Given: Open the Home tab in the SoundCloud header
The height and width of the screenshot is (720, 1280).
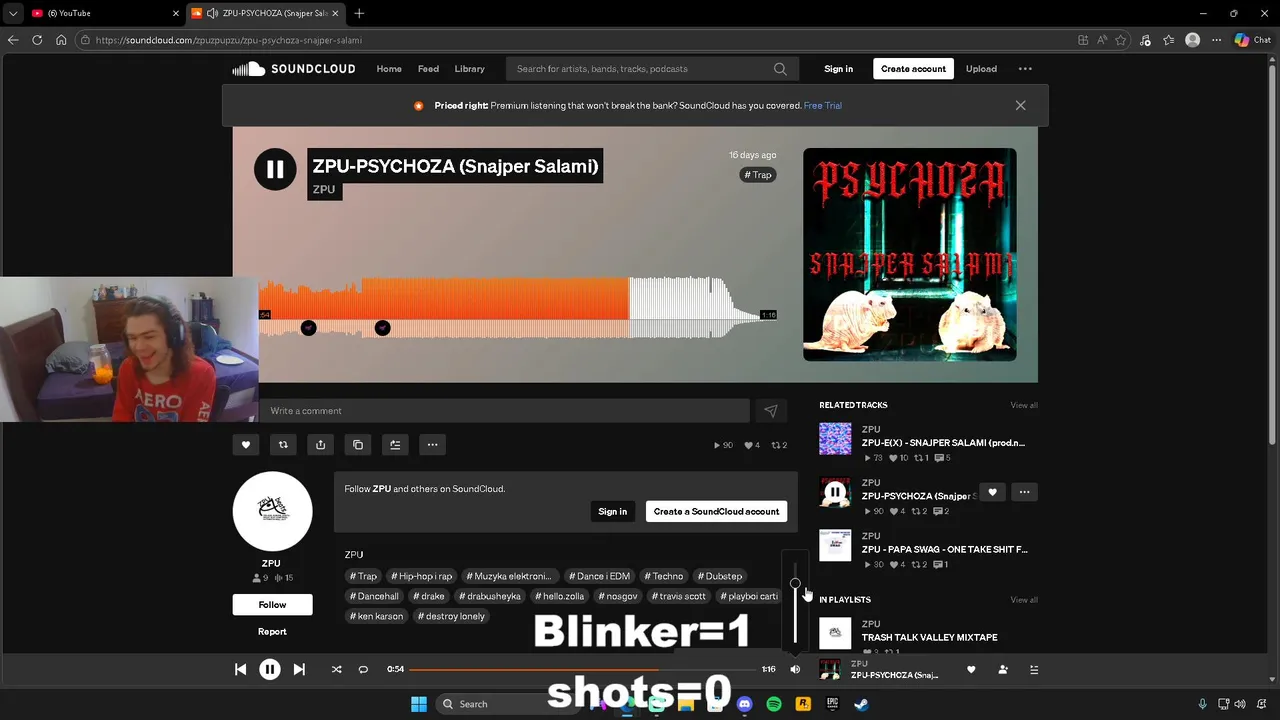Looking at the screenshot, I should click(389, 69).
